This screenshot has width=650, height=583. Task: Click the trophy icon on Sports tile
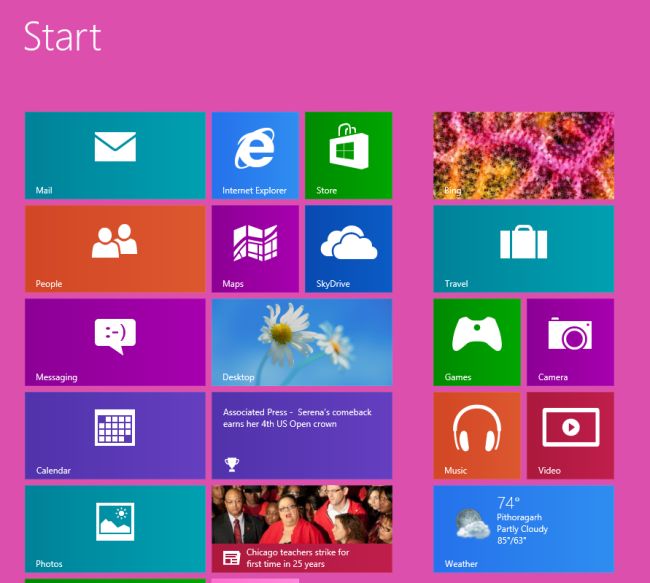pyautogui.click(x=232, y=464)
